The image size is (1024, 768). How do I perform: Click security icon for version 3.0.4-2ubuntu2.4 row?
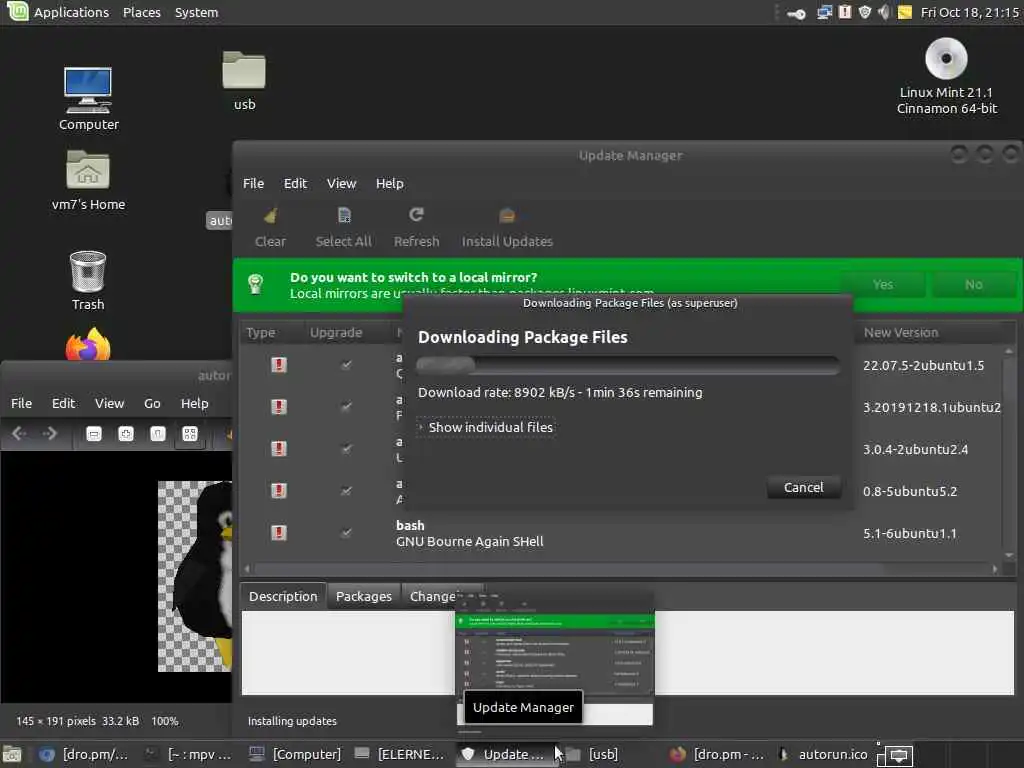pos(279,449)
